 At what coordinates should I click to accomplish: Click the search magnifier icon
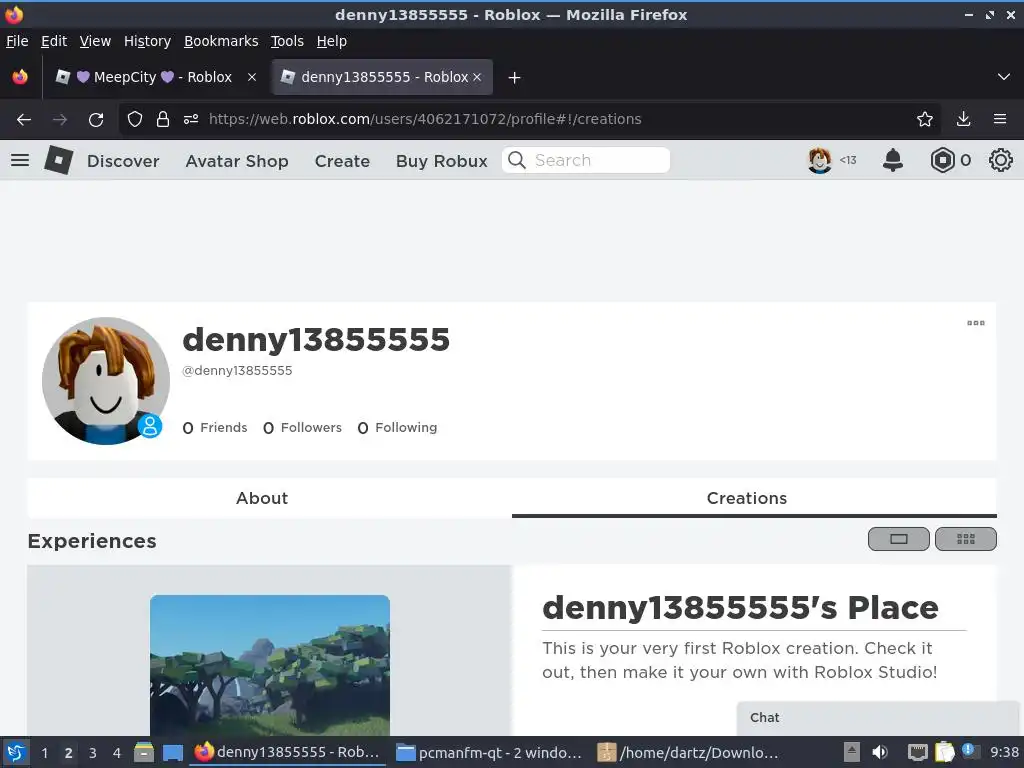click(x=517, y=160)
